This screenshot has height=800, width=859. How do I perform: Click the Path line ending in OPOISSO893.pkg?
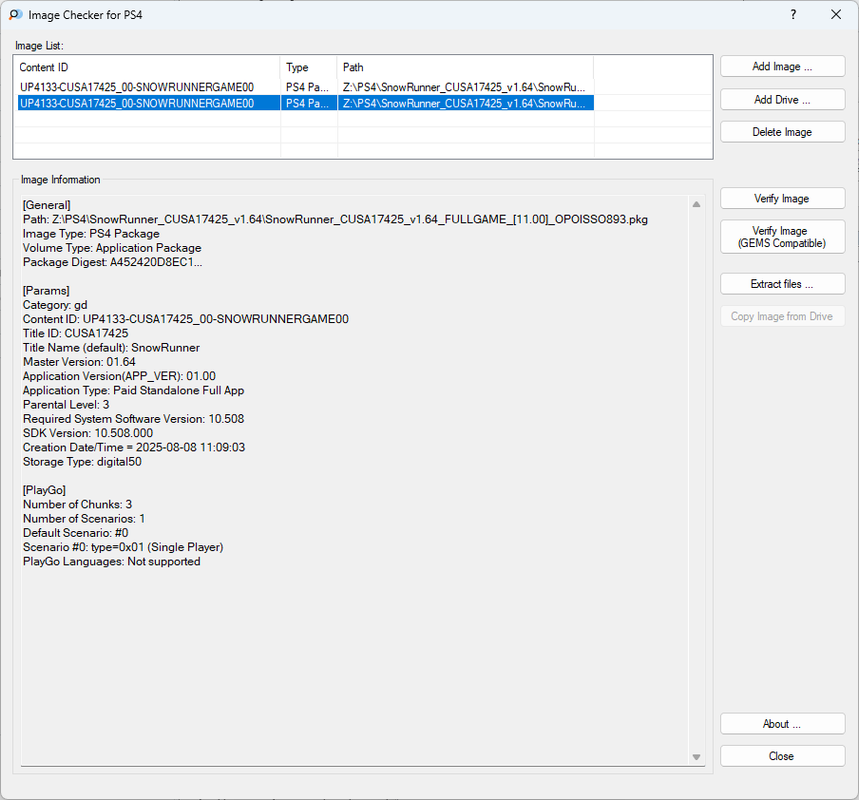335,219
